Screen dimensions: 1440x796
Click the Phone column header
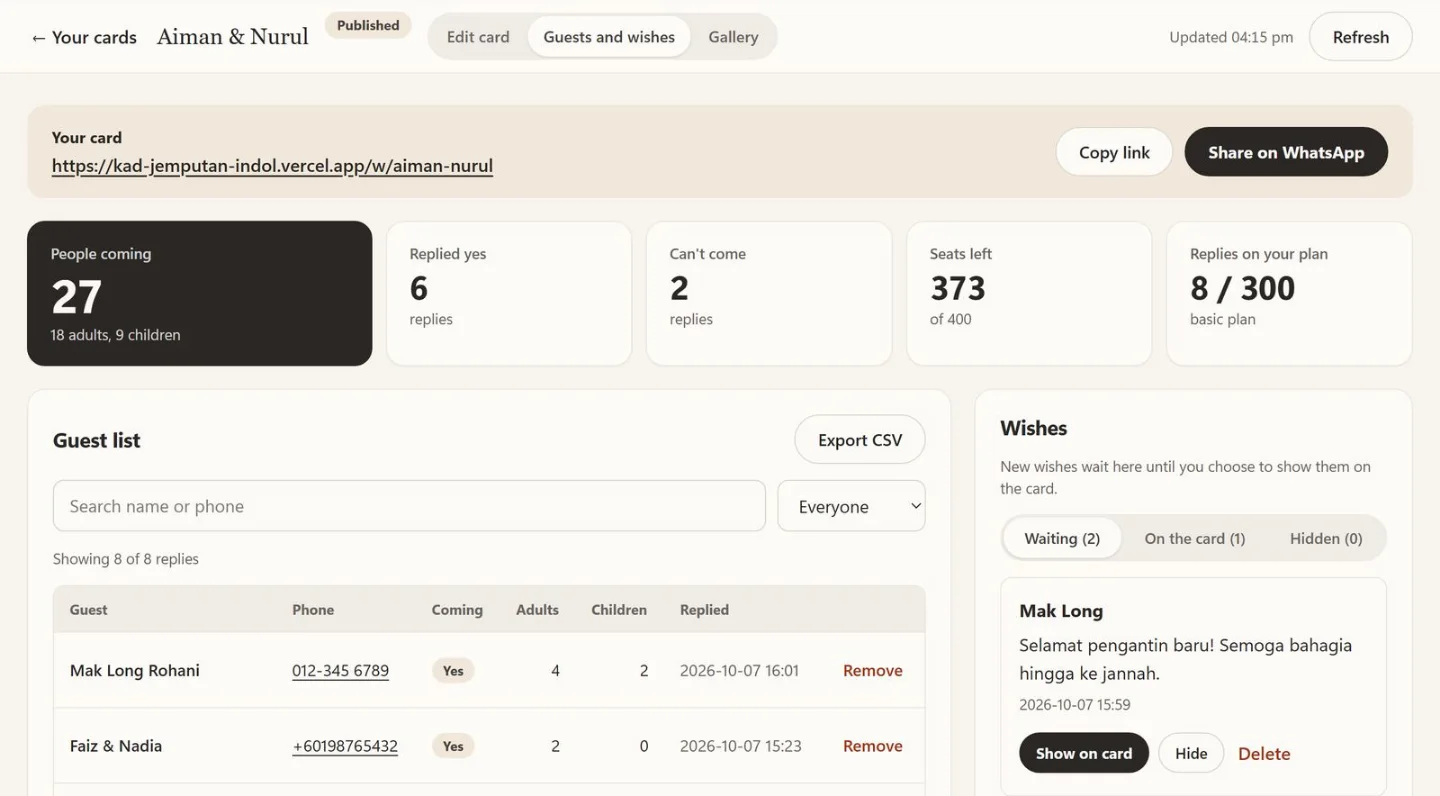[313, 609]
